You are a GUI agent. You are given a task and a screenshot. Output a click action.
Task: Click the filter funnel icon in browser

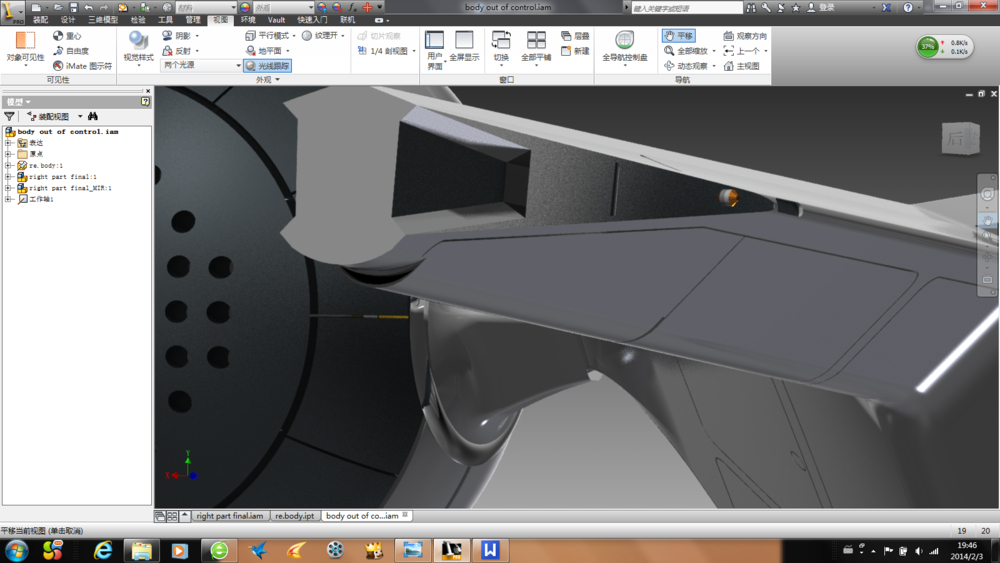[x=10, y=116]
